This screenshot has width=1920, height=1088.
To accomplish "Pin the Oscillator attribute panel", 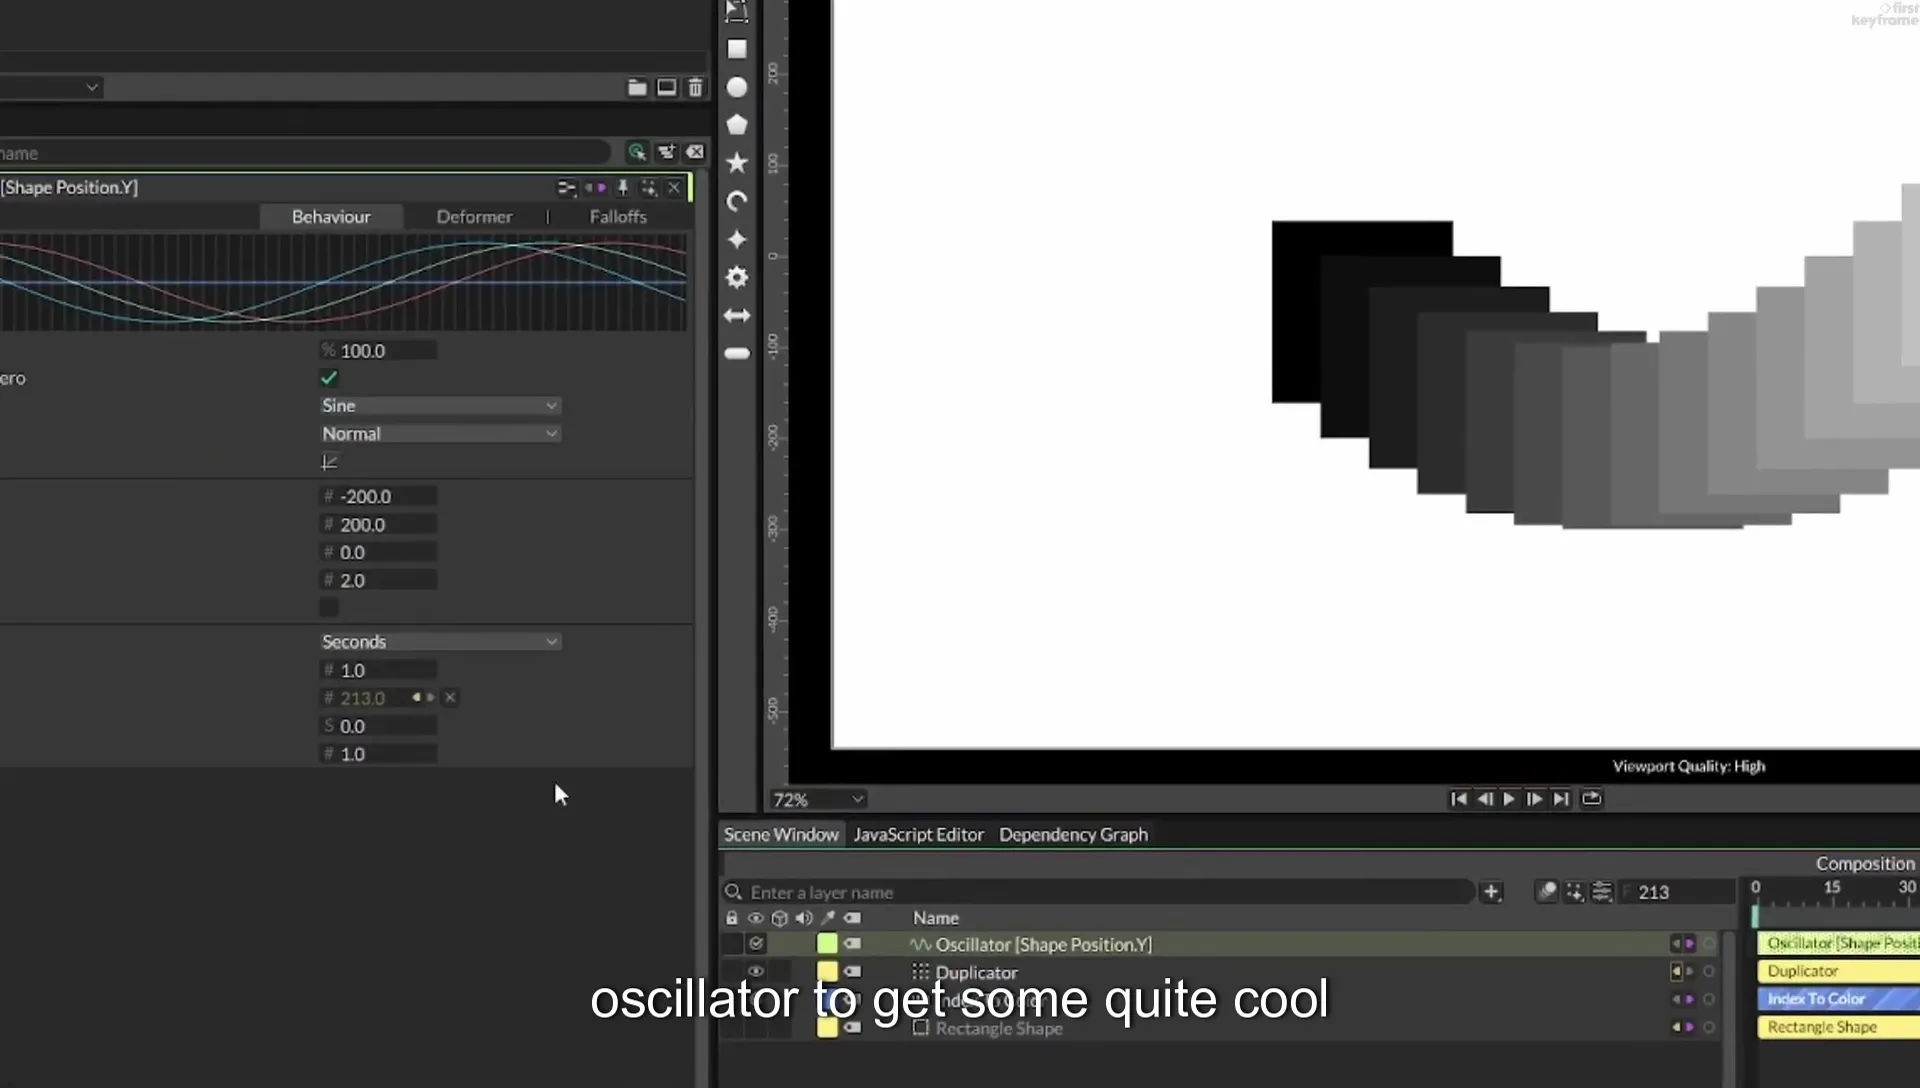I will [622, 187].
